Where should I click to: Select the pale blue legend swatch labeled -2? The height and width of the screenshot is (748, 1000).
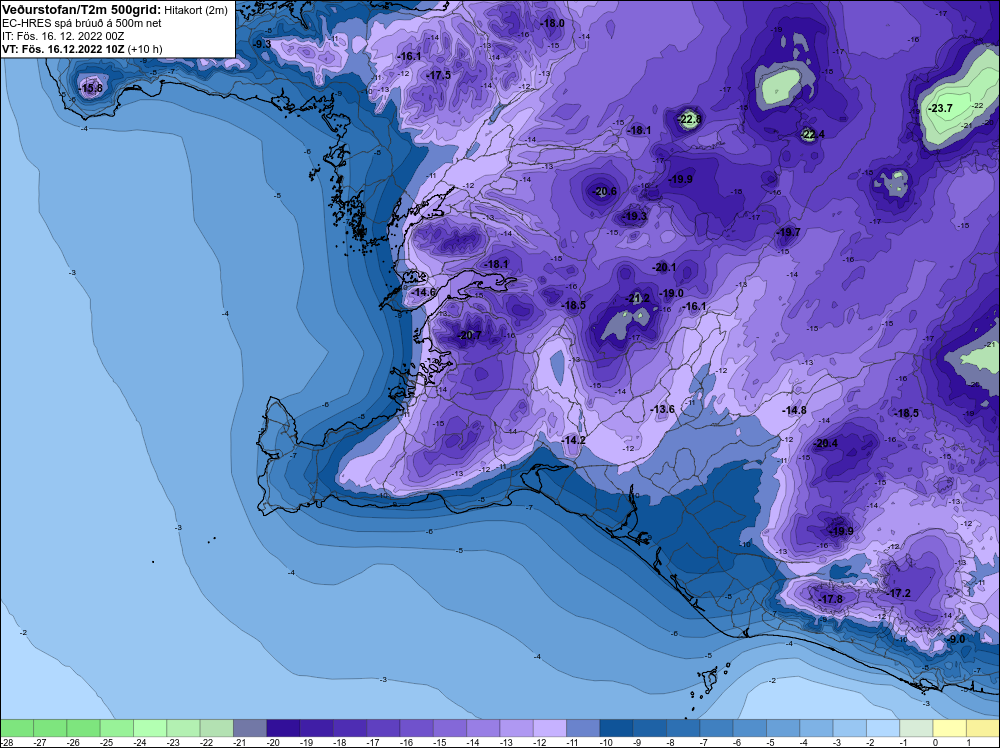point(883,728)
